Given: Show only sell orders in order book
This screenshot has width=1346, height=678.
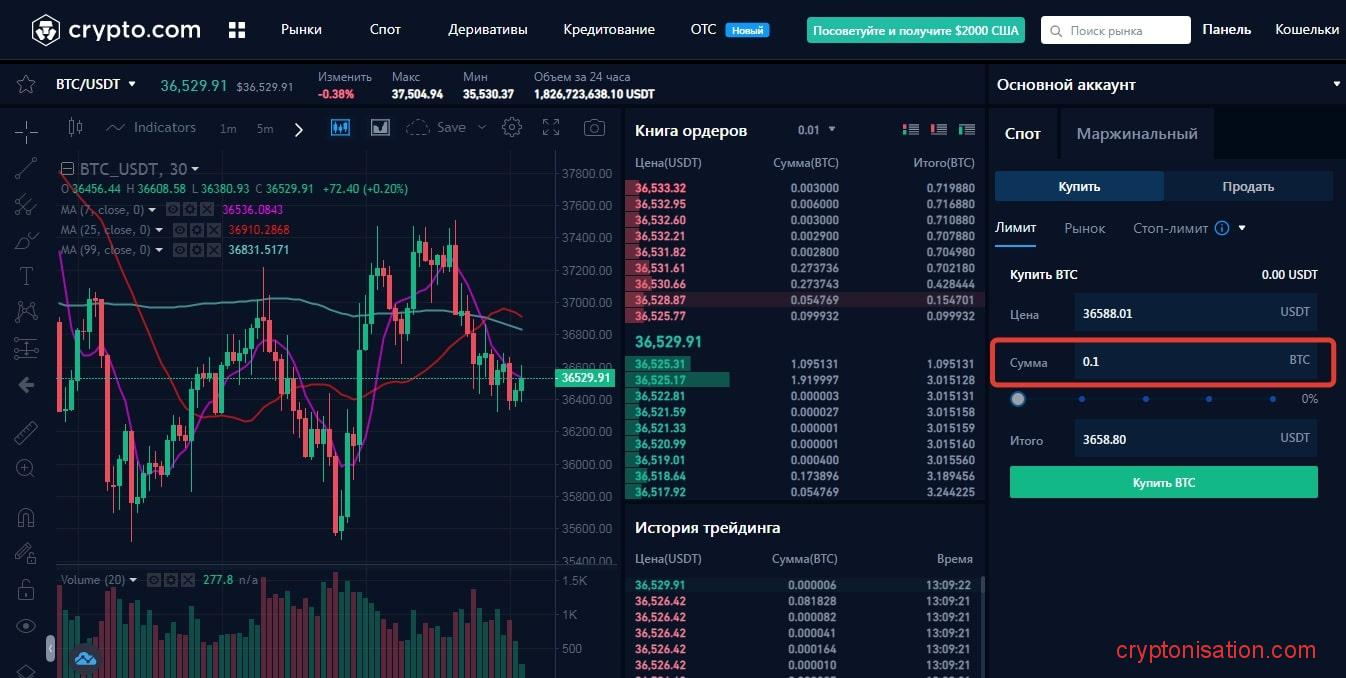Looking at the screenshot, I should point(938,129).
